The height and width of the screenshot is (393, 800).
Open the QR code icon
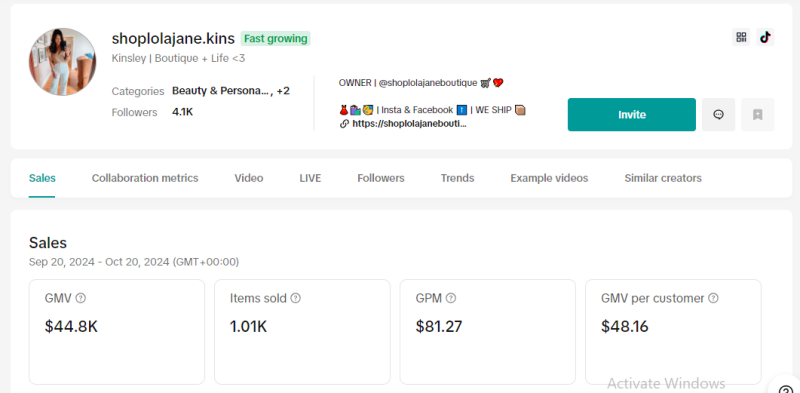(741, 37)
